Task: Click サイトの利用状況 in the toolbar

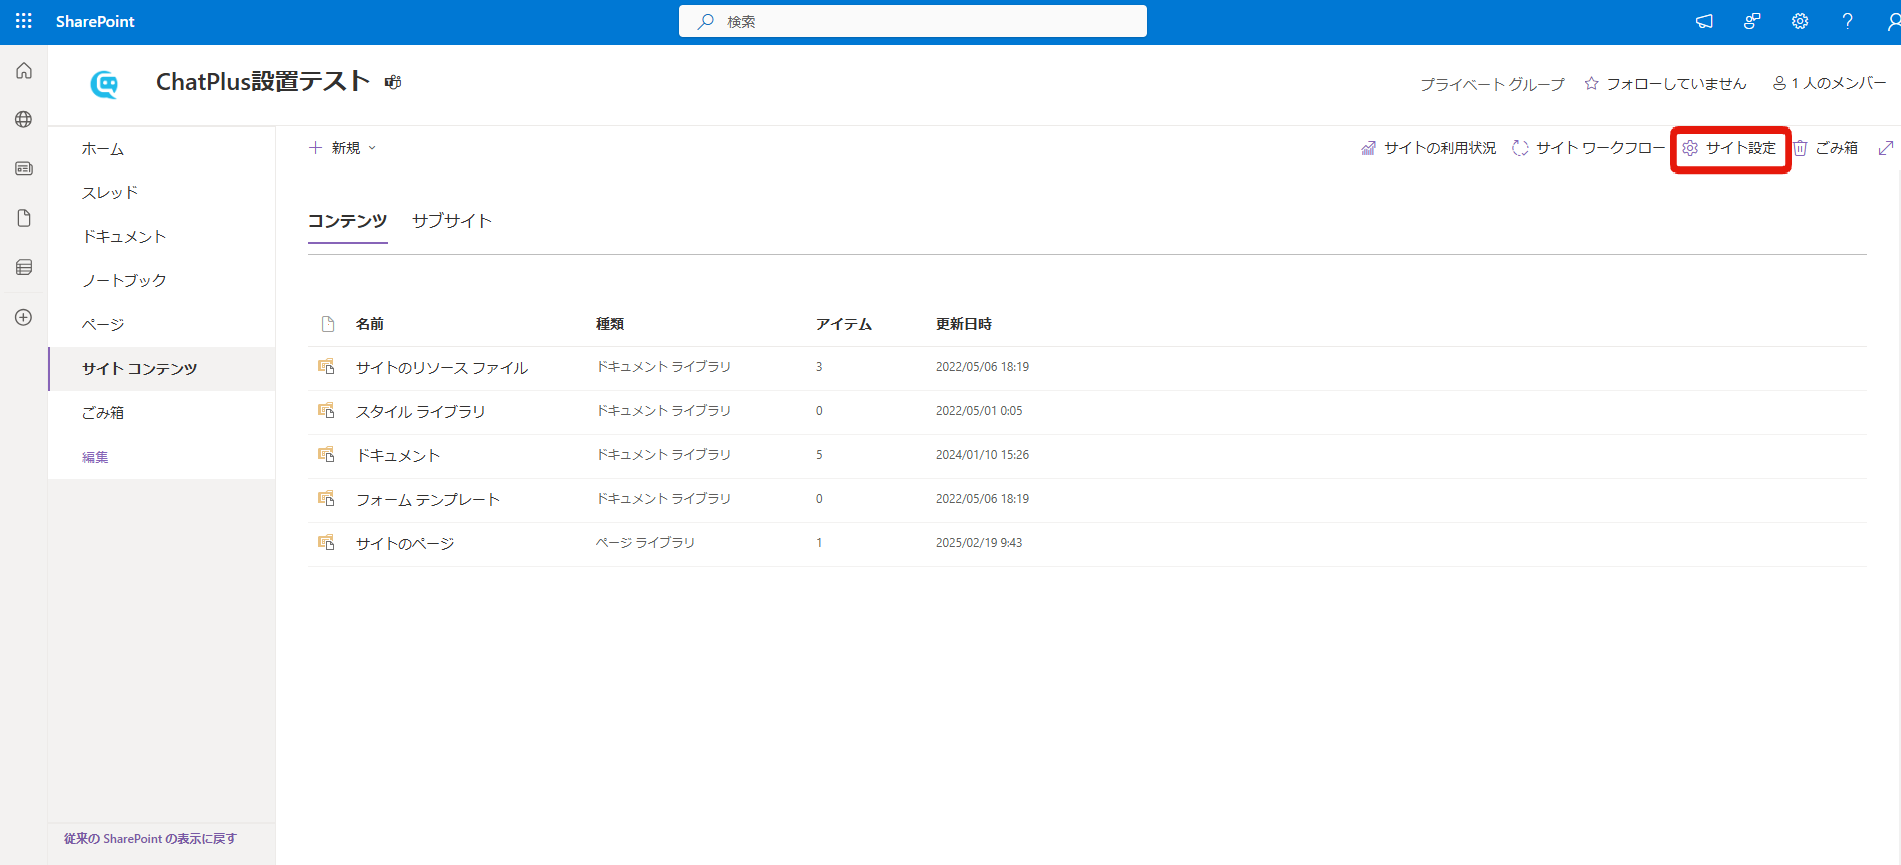Action: click(1428, 148)
